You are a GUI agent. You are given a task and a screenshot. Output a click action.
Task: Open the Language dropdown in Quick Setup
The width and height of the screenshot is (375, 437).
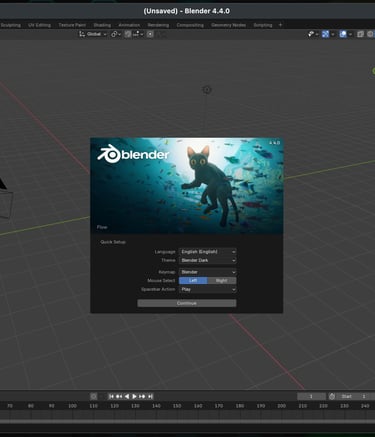coord(208,252)
